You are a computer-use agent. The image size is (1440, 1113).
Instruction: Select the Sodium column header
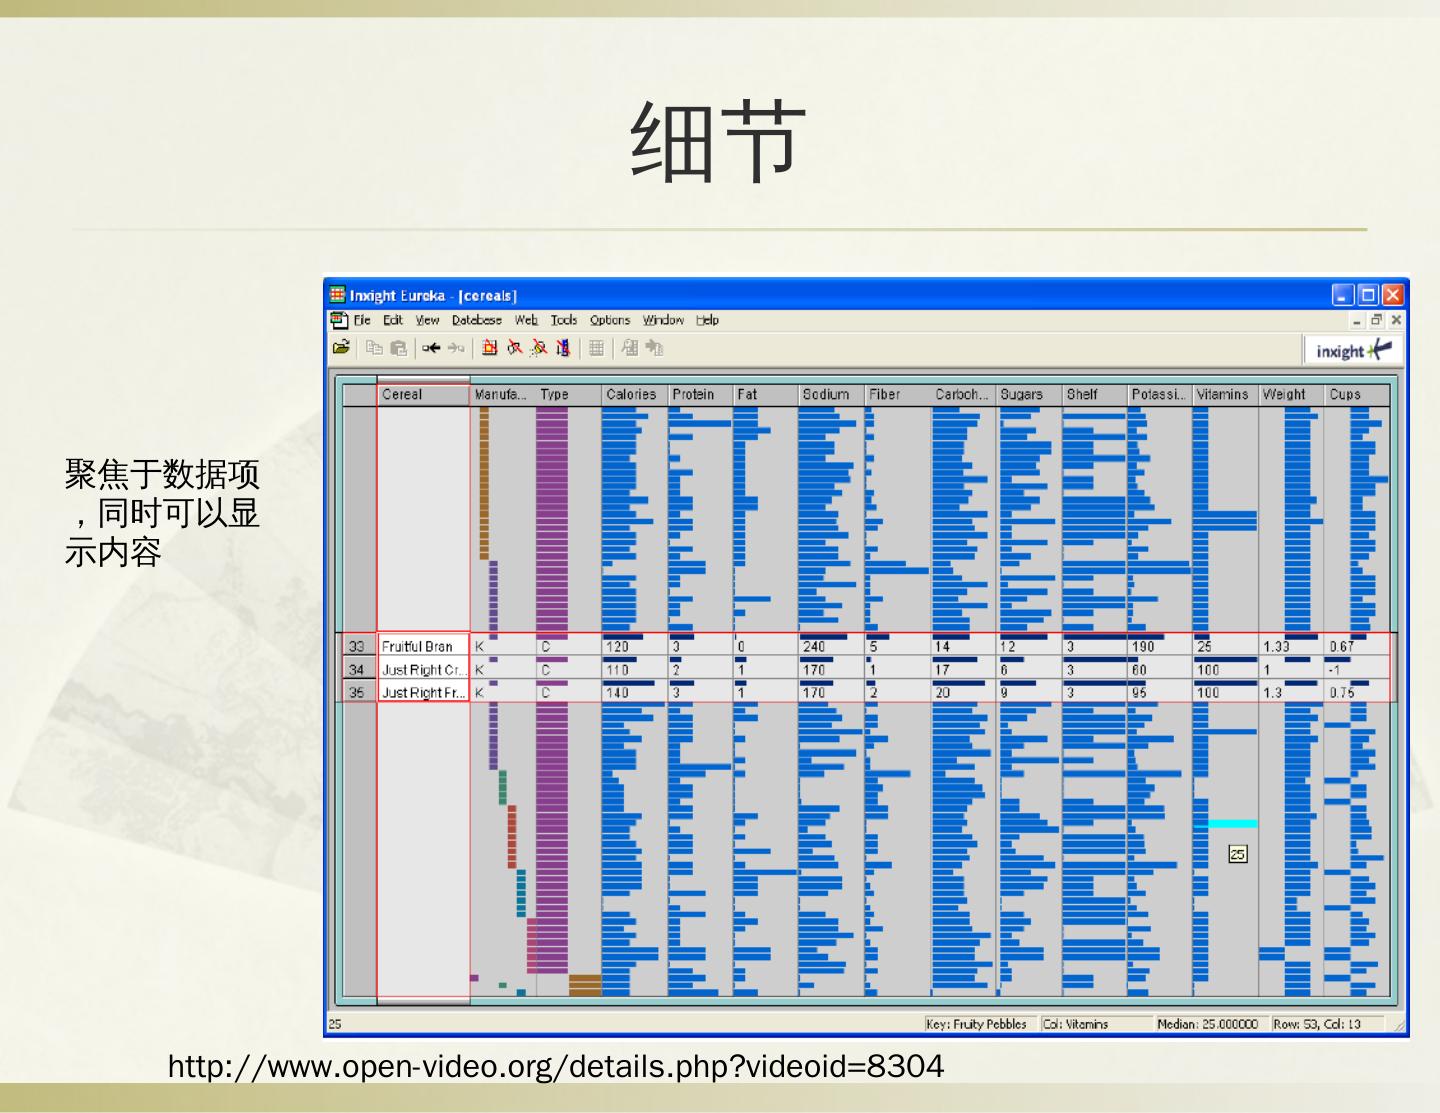pyautogui.click(x=830, y=394)
